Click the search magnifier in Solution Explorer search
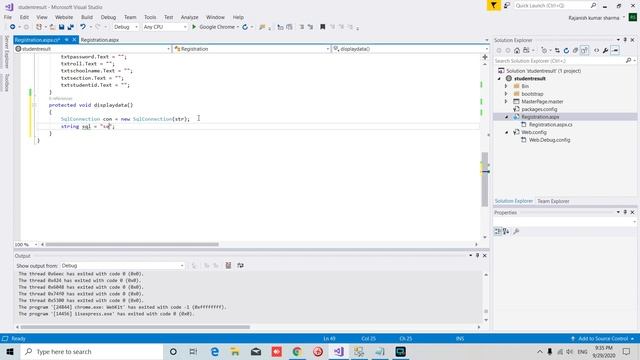Screen dimensions: 640x360 click(x=628, y=60)
